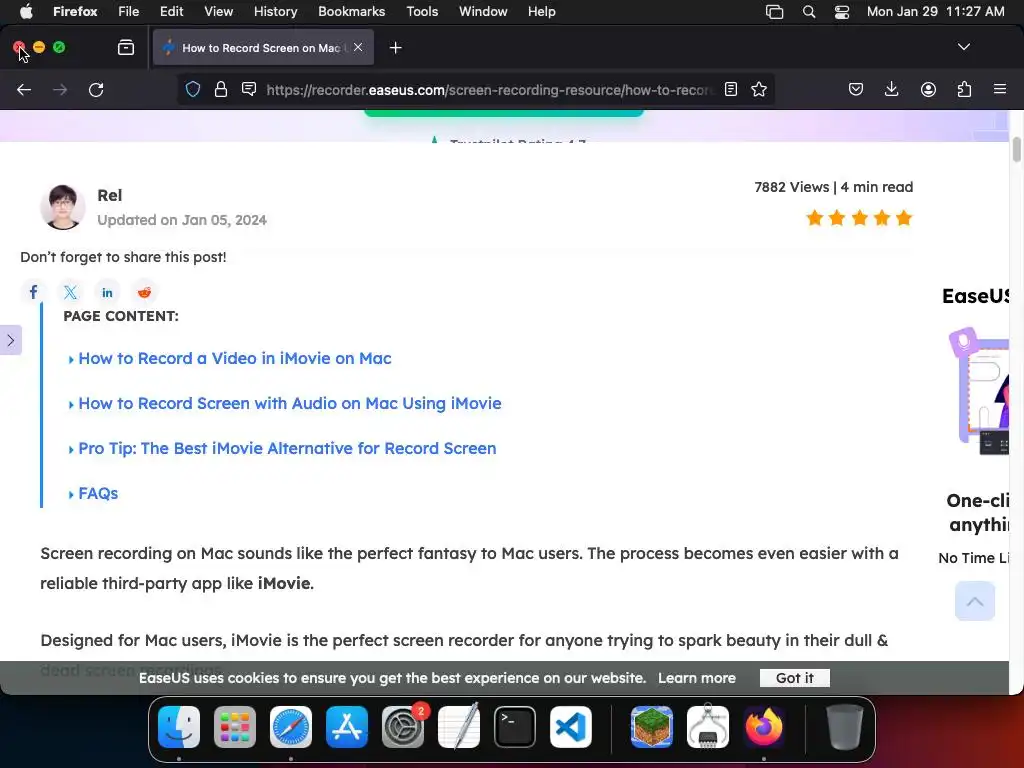Open the Firefox View tab icon
1024x768 pixels.
click(126, 47)
